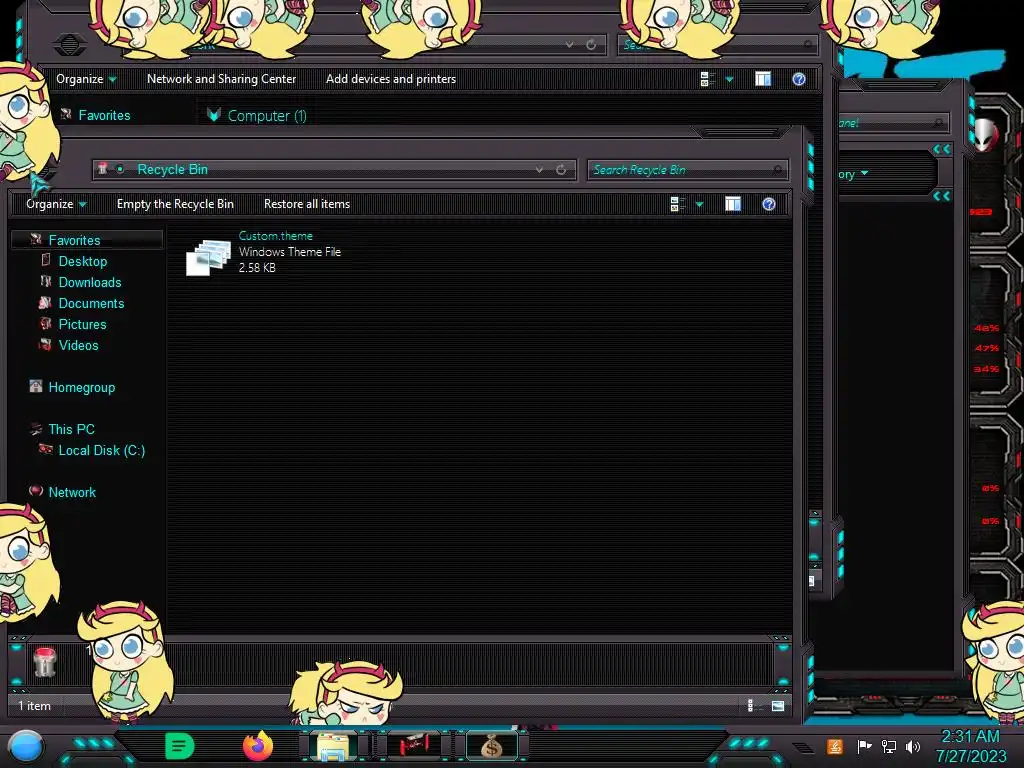Viewport: 1024px width, 768px height.
Task: Toggle preview pane in Recycle Bin window
Action: [733, 204]
